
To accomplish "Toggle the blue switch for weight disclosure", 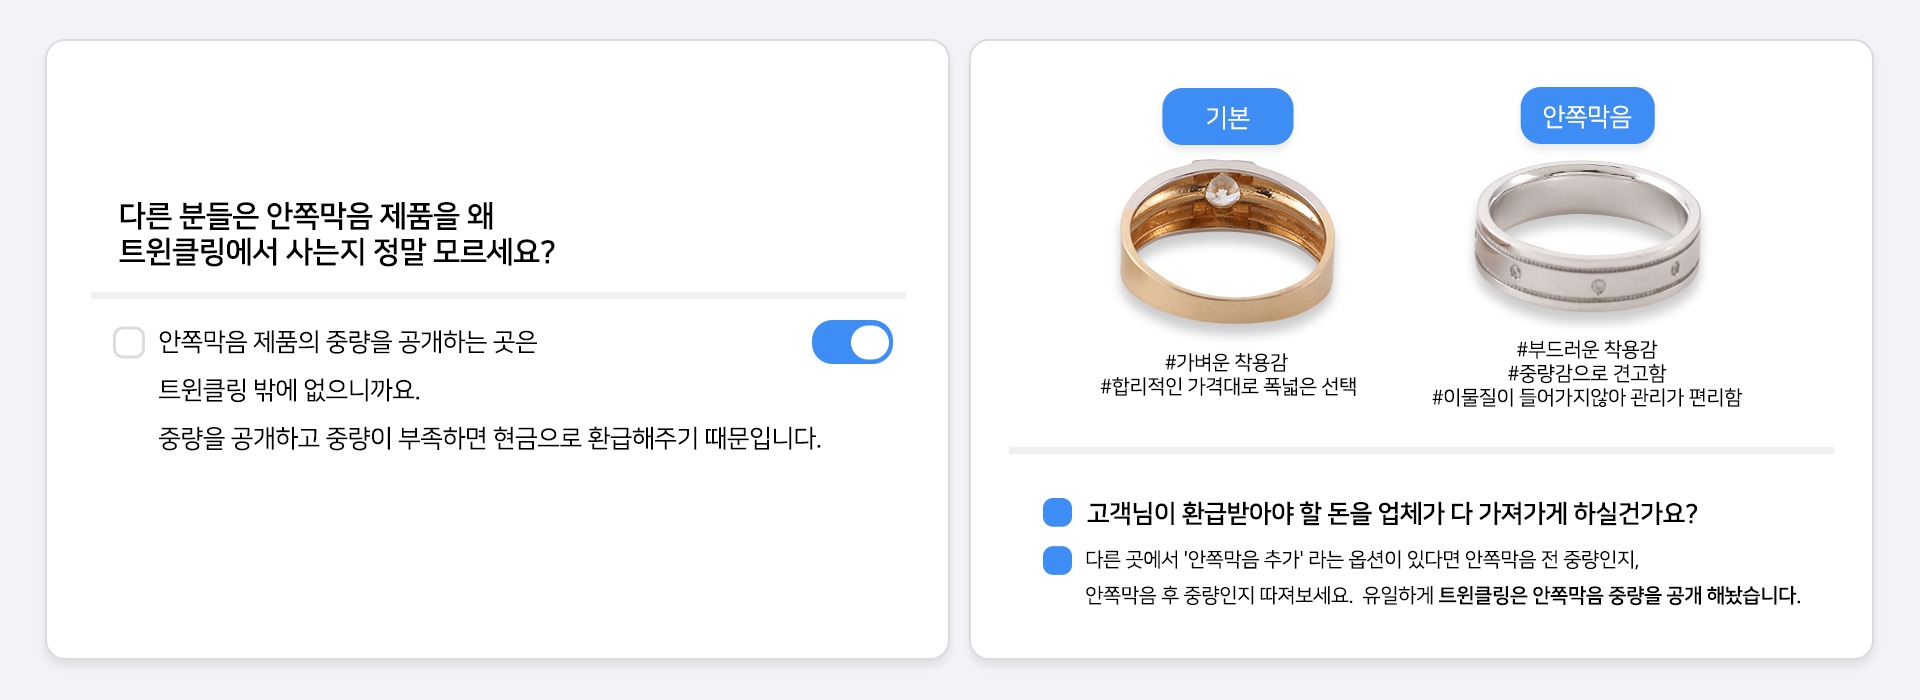I will click(852, 342).
